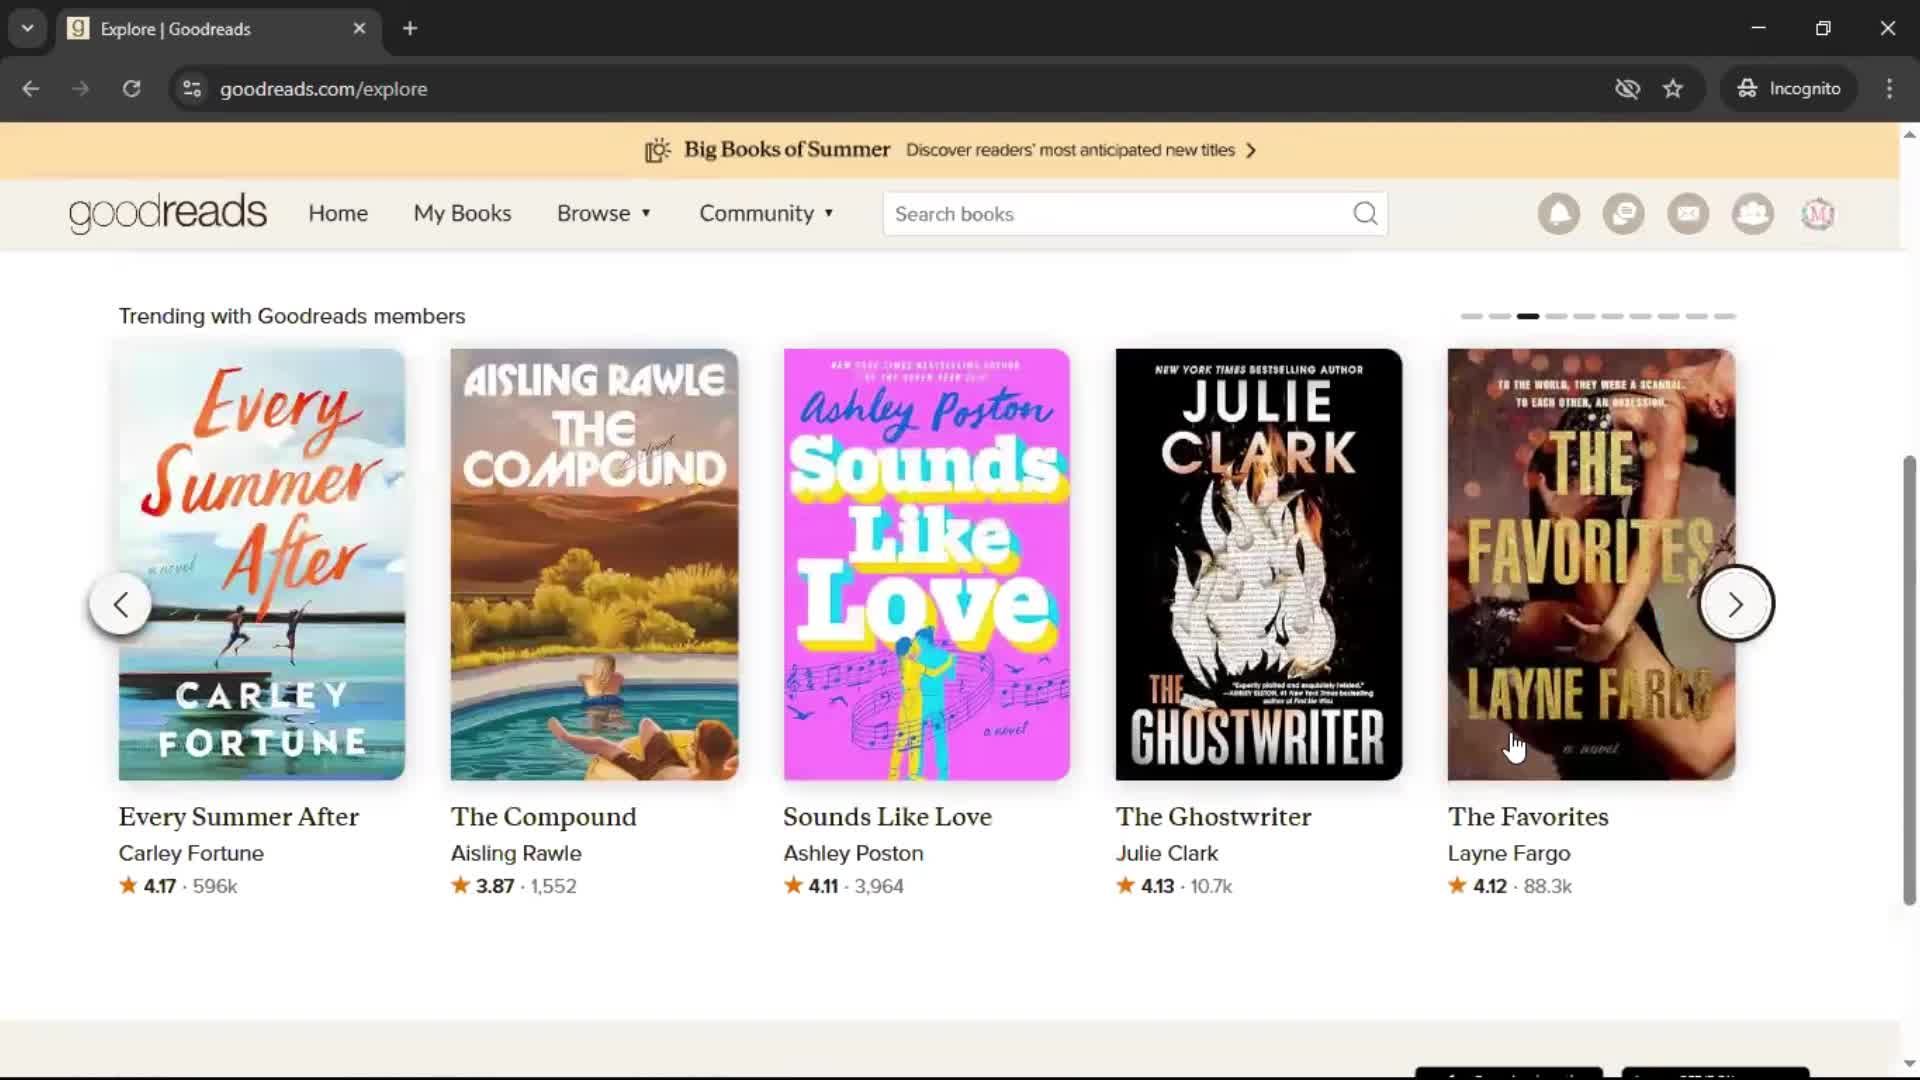Open the messages envelope icon

(x=1688, y=214)
